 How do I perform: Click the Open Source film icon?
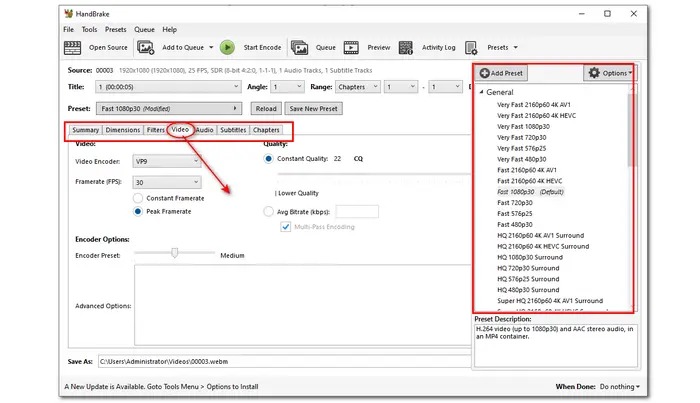point(72,47)
